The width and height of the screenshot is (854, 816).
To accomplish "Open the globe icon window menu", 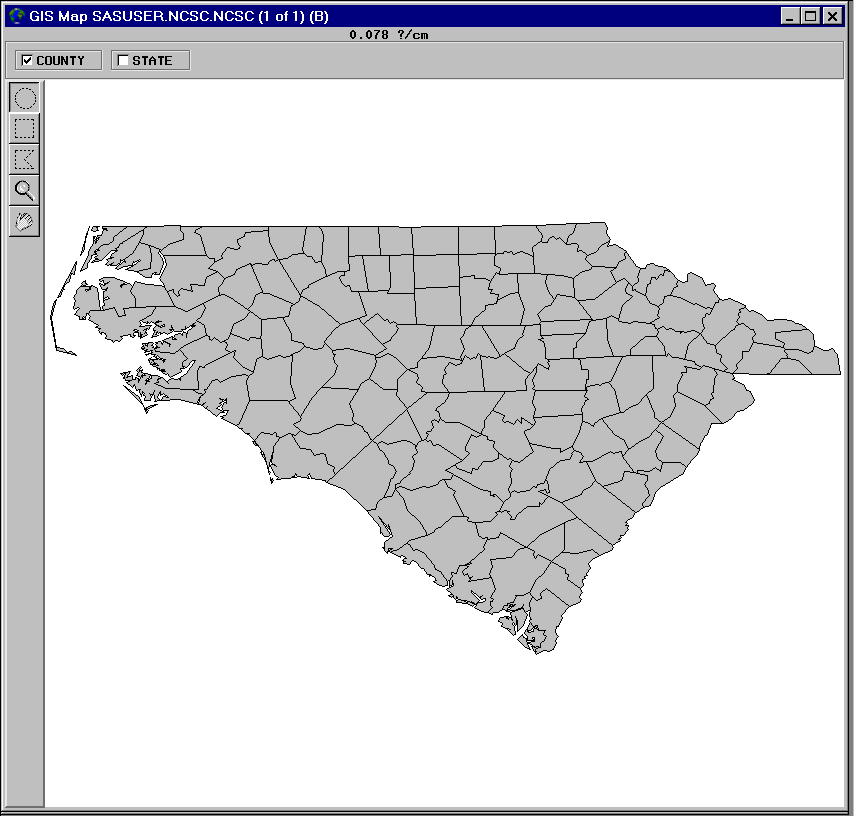I will [x=15, y=16].
